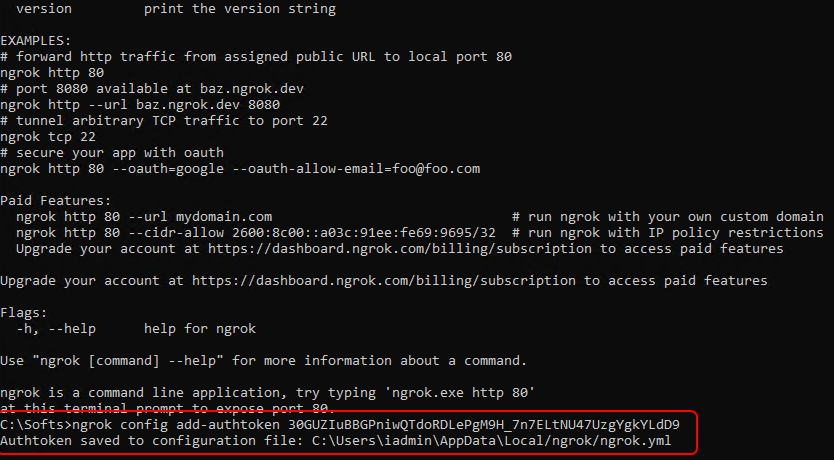Image resolution: width=834 pixels, height=460 pixels.
Task: Click the 'EXAMPLES:' heading text
Action: point(36,41)
